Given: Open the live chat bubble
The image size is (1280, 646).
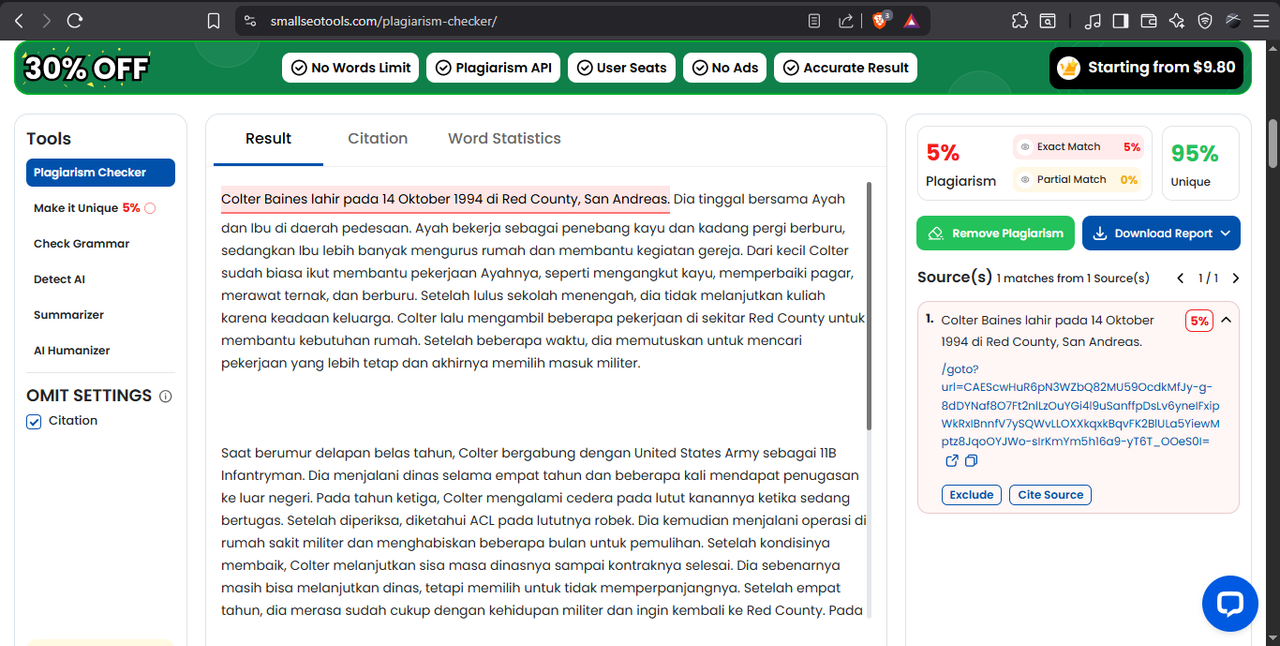Looking at the screenshot, I should pos(1229,603).
